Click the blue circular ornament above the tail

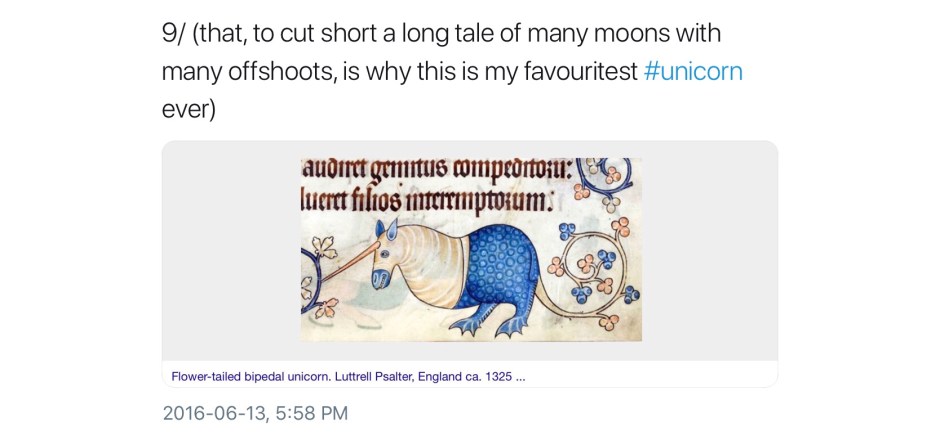click(602, 174)
